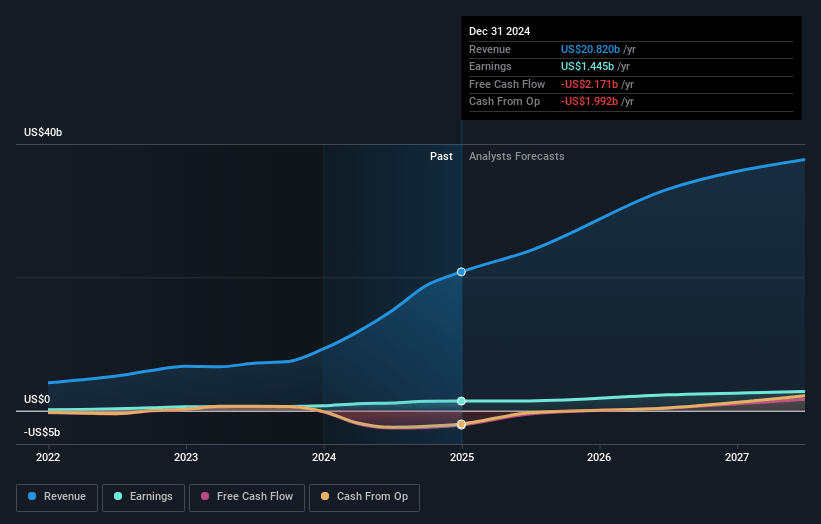Image resolution: width=821 pixels, height=524 pixels.
Task: Click the -US$5b y-axis label
Action: point(42,432)
